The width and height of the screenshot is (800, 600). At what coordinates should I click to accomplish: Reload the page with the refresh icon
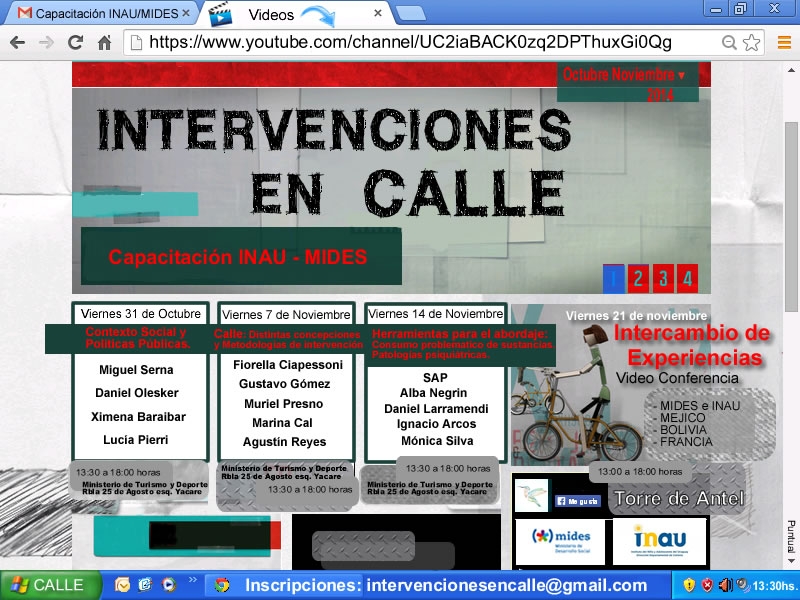coord(75,42)
